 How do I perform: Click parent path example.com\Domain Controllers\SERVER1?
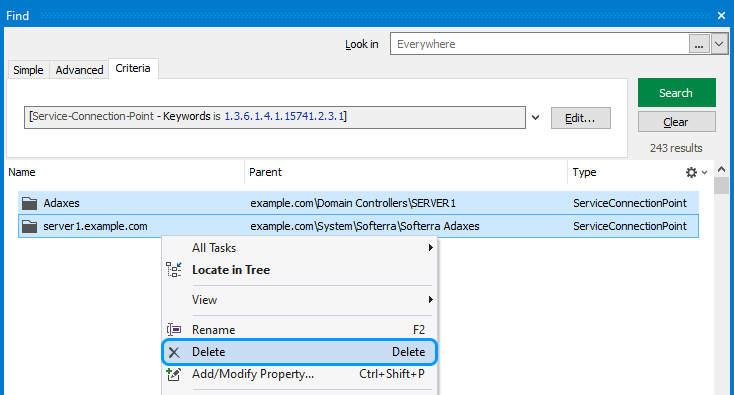tap(353, 203)
